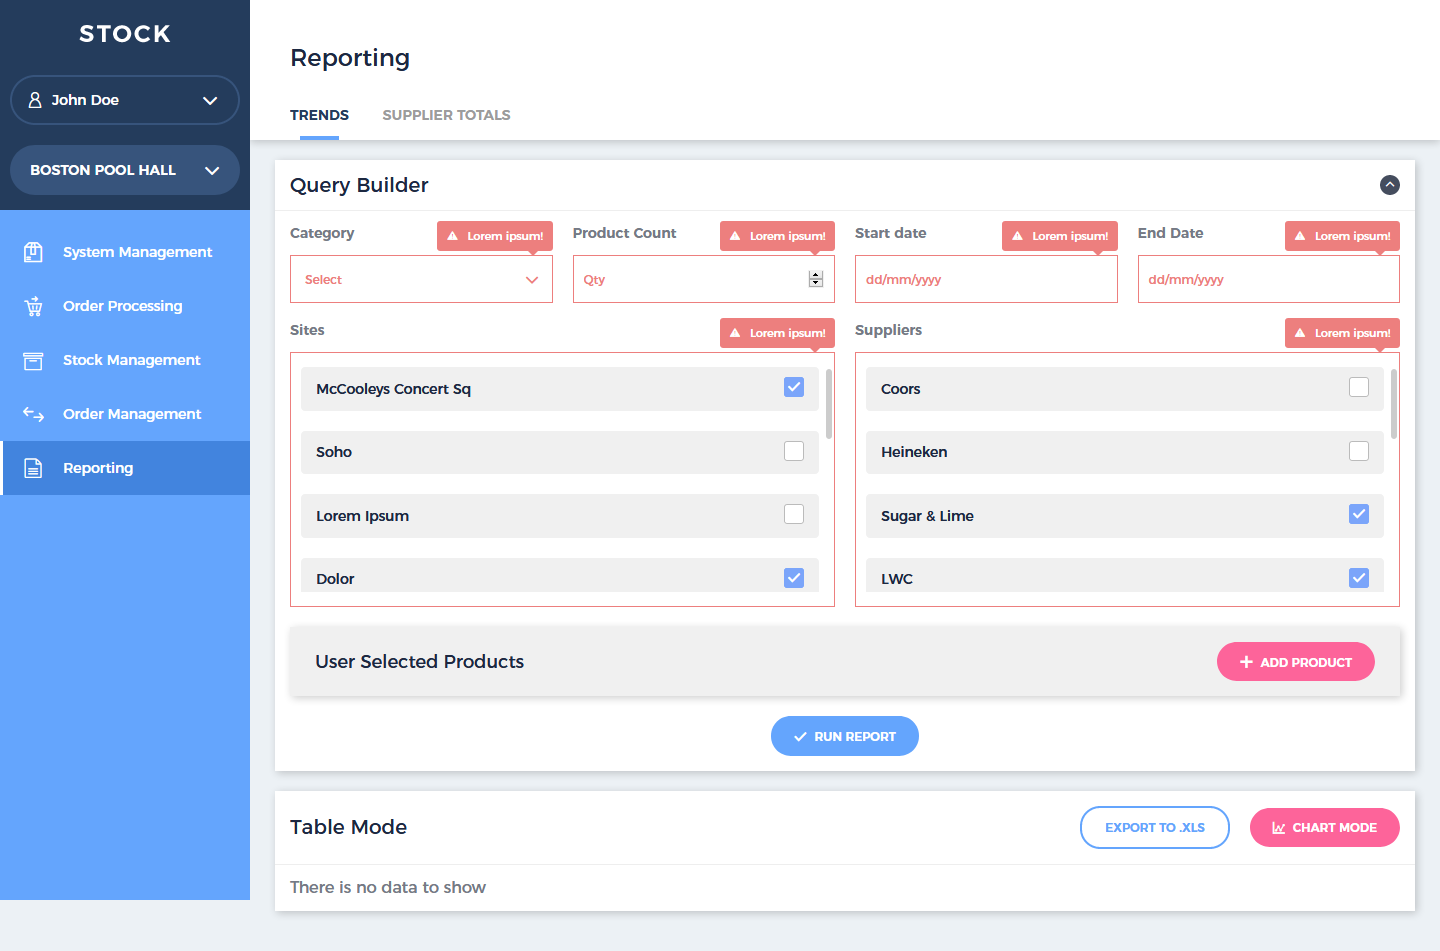Click the Order Management arrows icon
Image resolution: width=1440 pixels, height=951 pixels.
click(33, 414)
